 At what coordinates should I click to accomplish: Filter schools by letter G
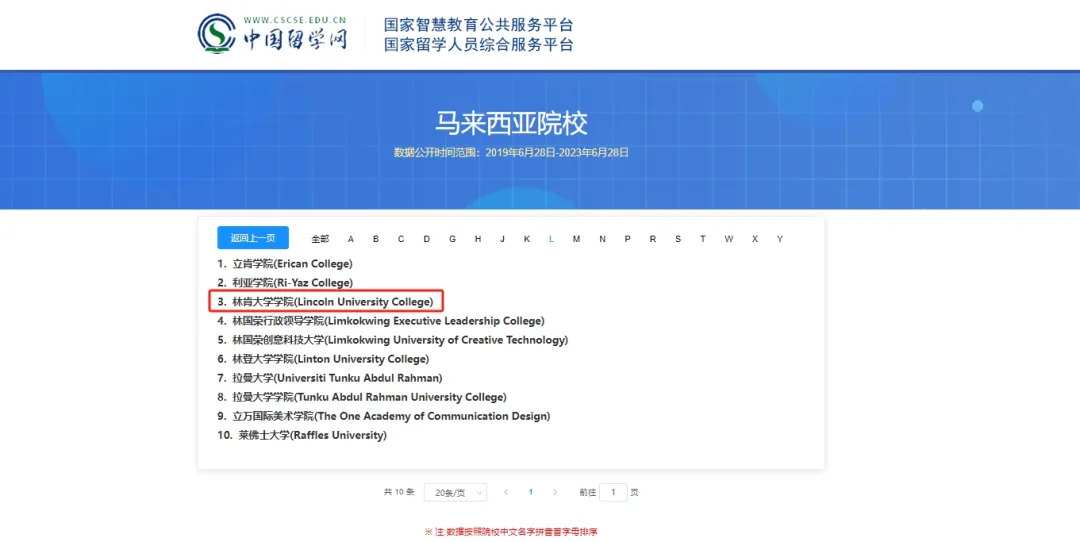click(x=453, y=239)
